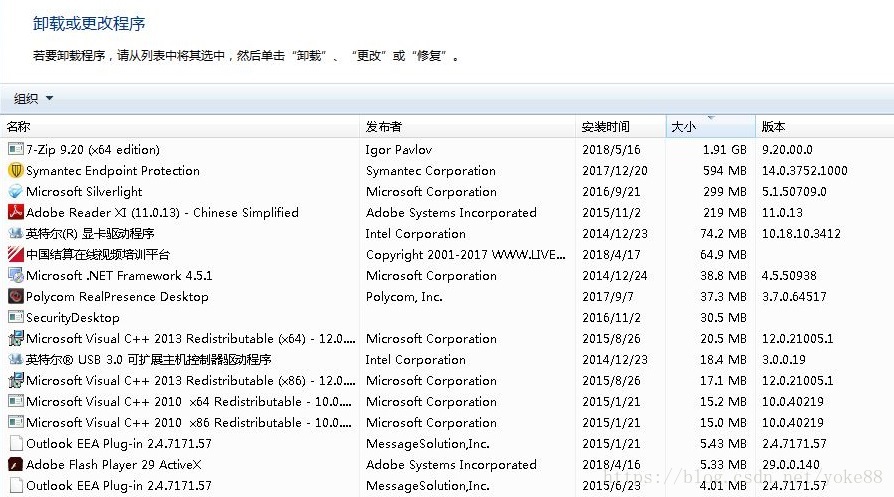Image resolution: width=894 pixels, height=497 pixels.
Task: Click size value 1.91 GB
Action: coord(724,149)
